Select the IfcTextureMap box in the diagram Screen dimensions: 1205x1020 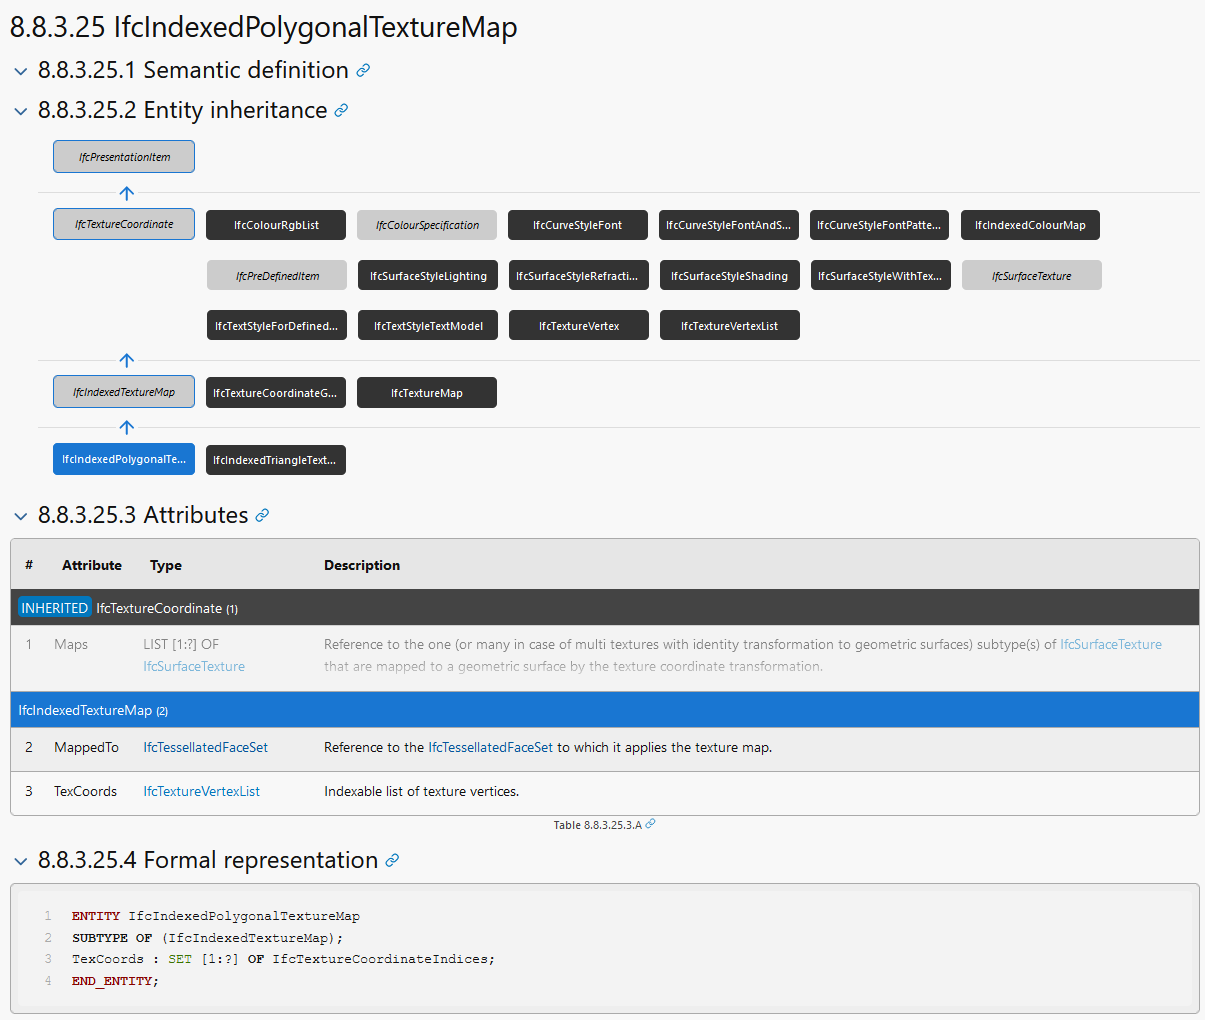point(427,392)
